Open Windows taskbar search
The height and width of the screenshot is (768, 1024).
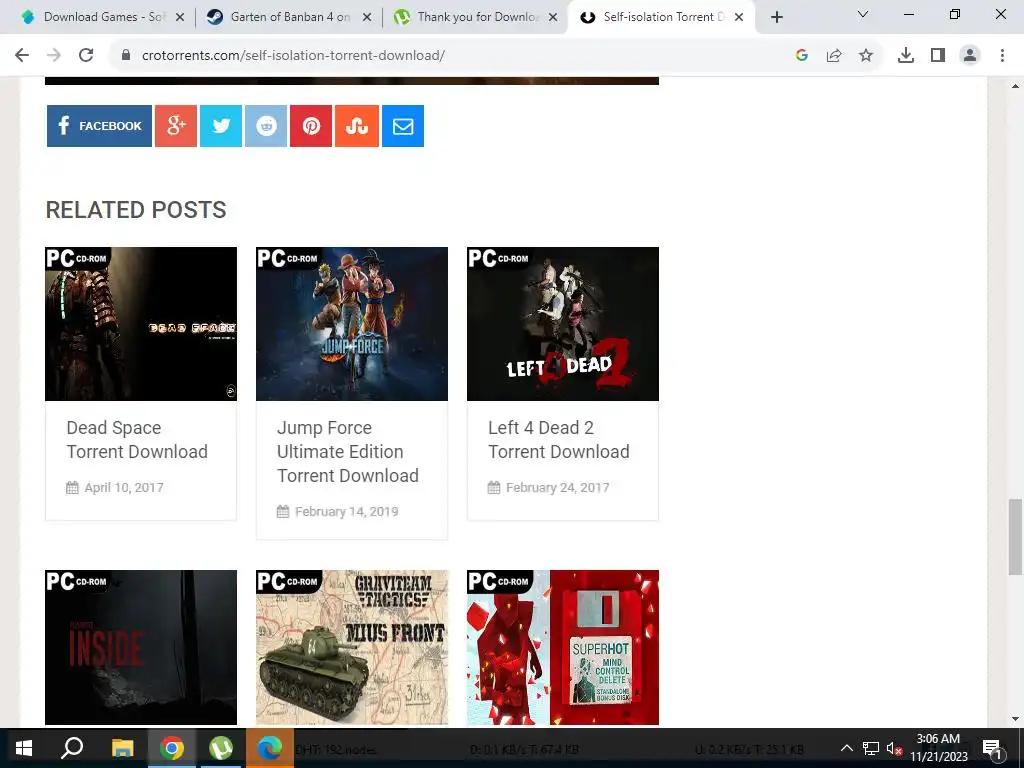click(x=72, y=748)
